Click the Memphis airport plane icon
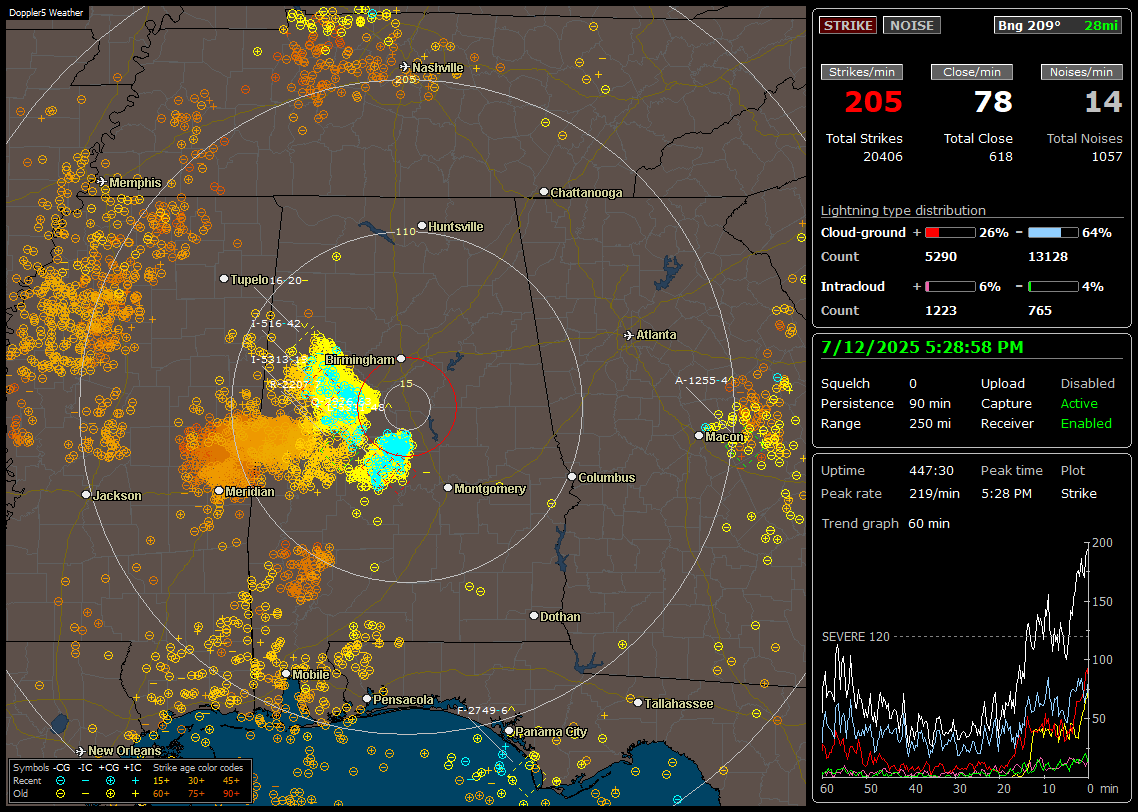The height and width of the screenshot is (812, 1138). 102,182
